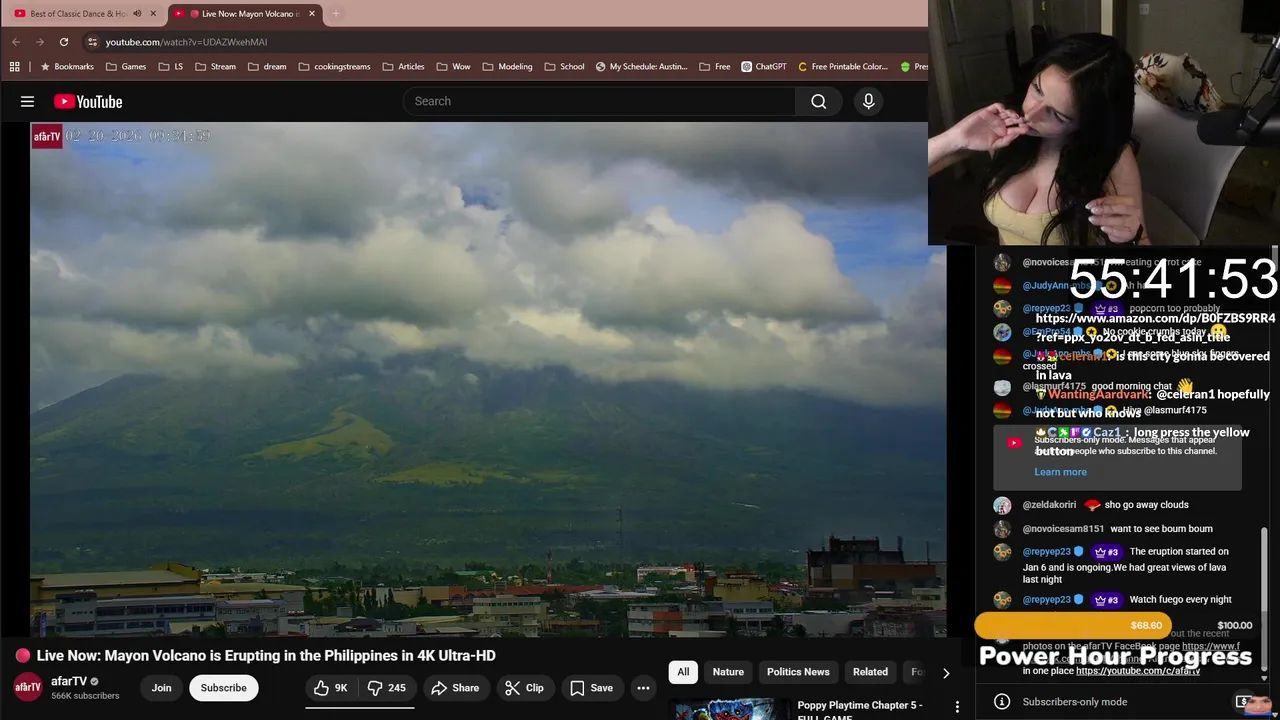Open afarTV channel name link
The width and height of the screenshot is (1280, 720).
69,681
